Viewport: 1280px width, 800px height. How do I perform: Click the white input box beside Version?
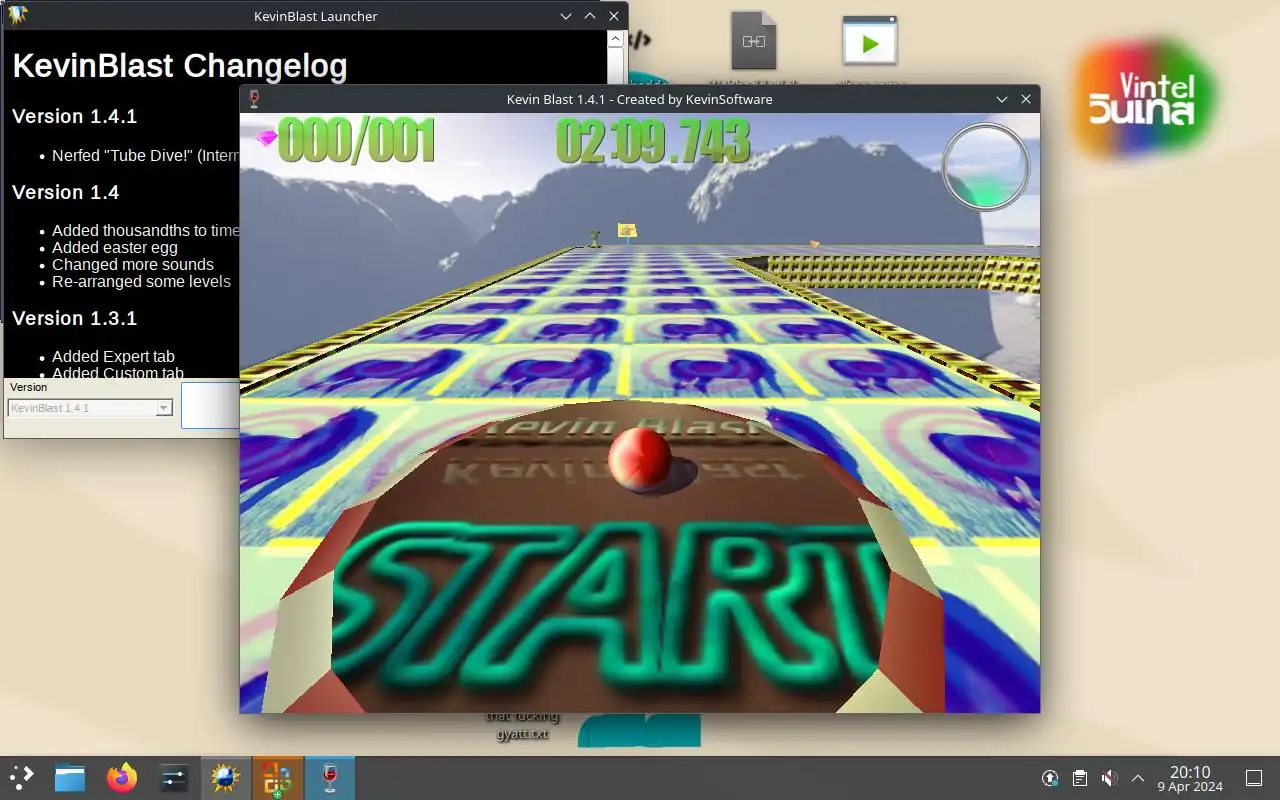(210, 404)
